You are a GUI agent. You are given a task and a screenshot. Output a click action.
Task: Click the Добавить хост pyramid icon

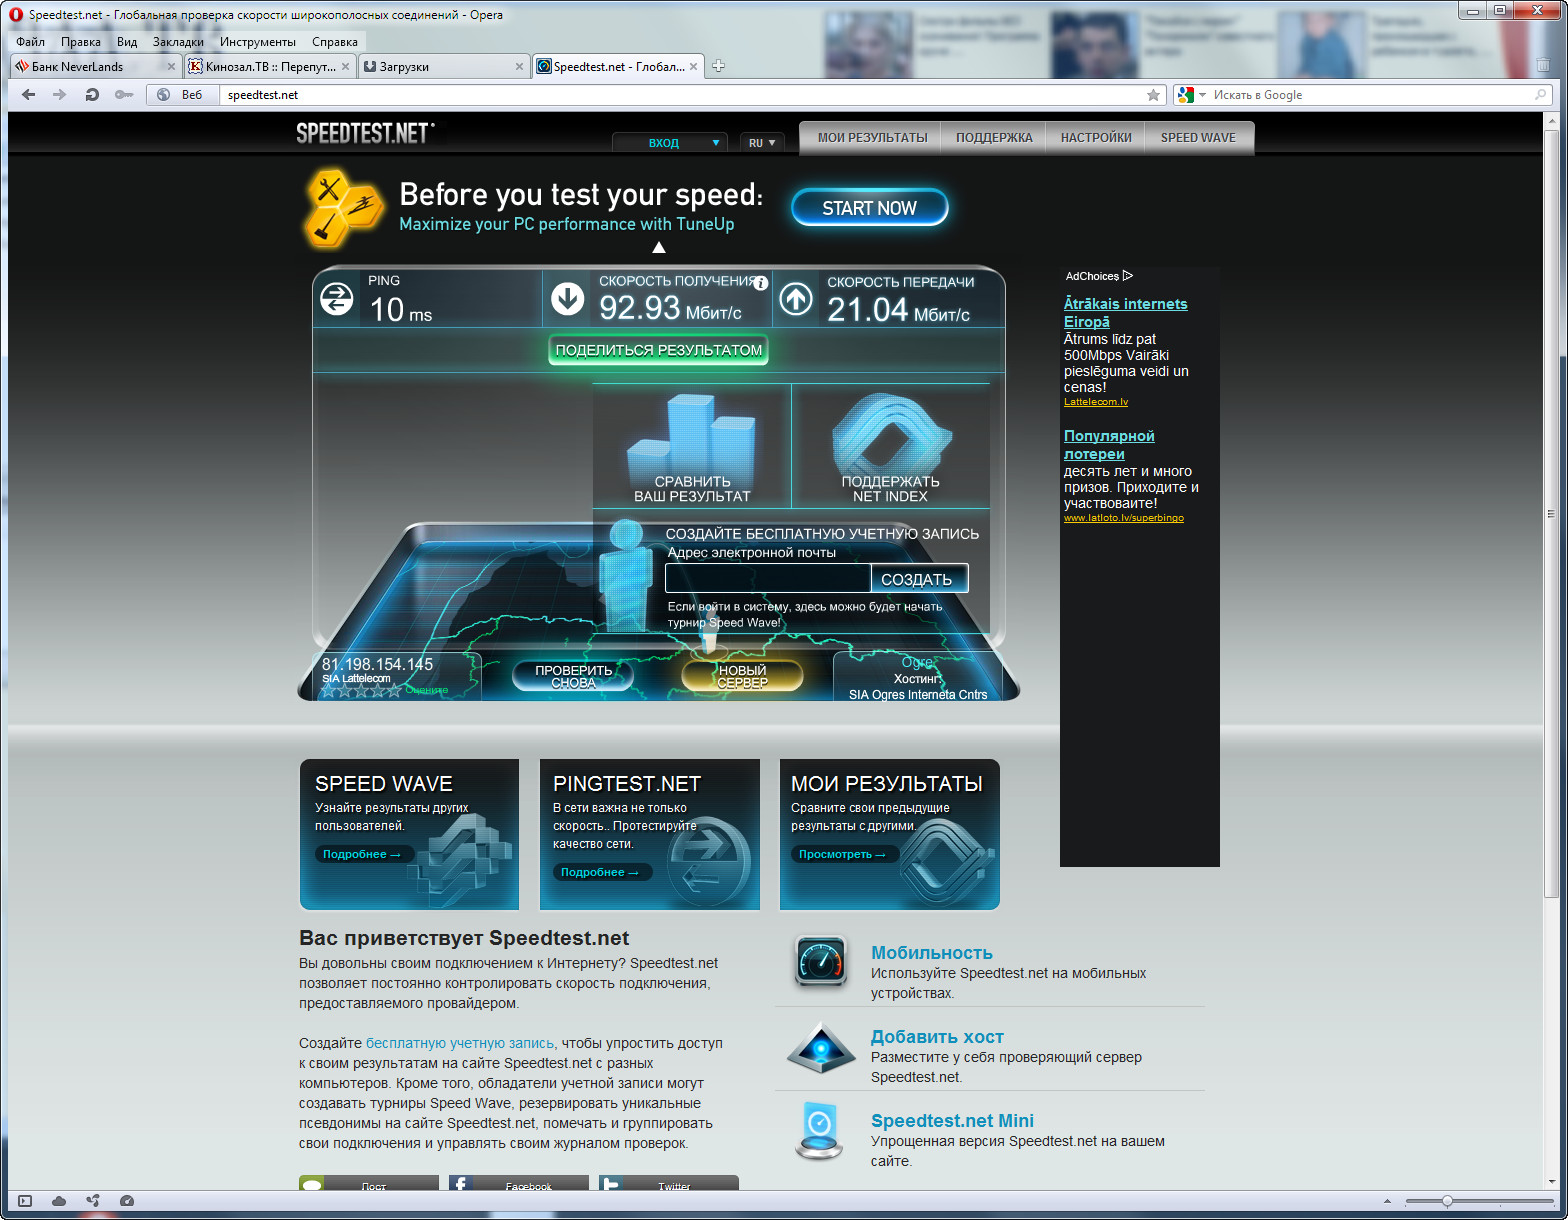(821, 1048)
